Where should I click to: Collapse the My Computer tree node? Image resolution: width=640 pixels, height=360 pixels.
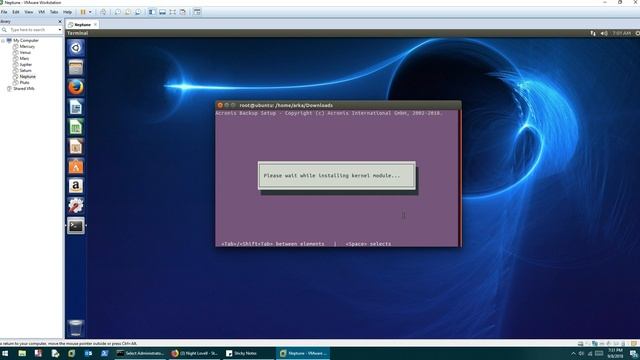click(3, 40)
